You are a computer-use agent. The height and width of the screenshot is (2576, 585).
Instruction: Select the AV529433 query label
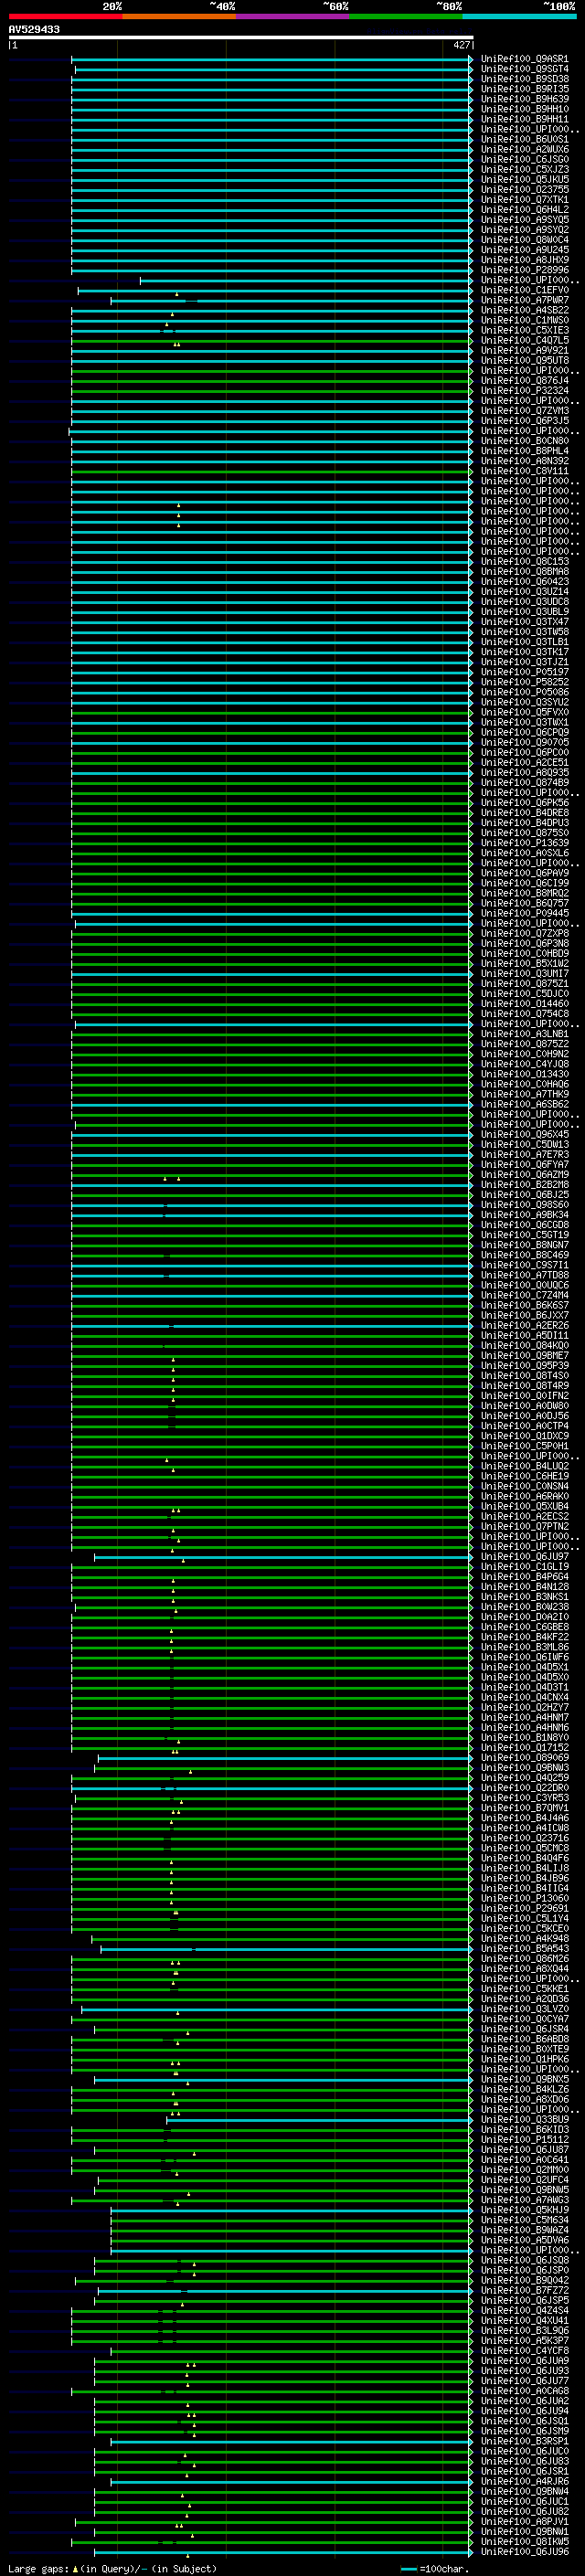click(x=34, y=30)
